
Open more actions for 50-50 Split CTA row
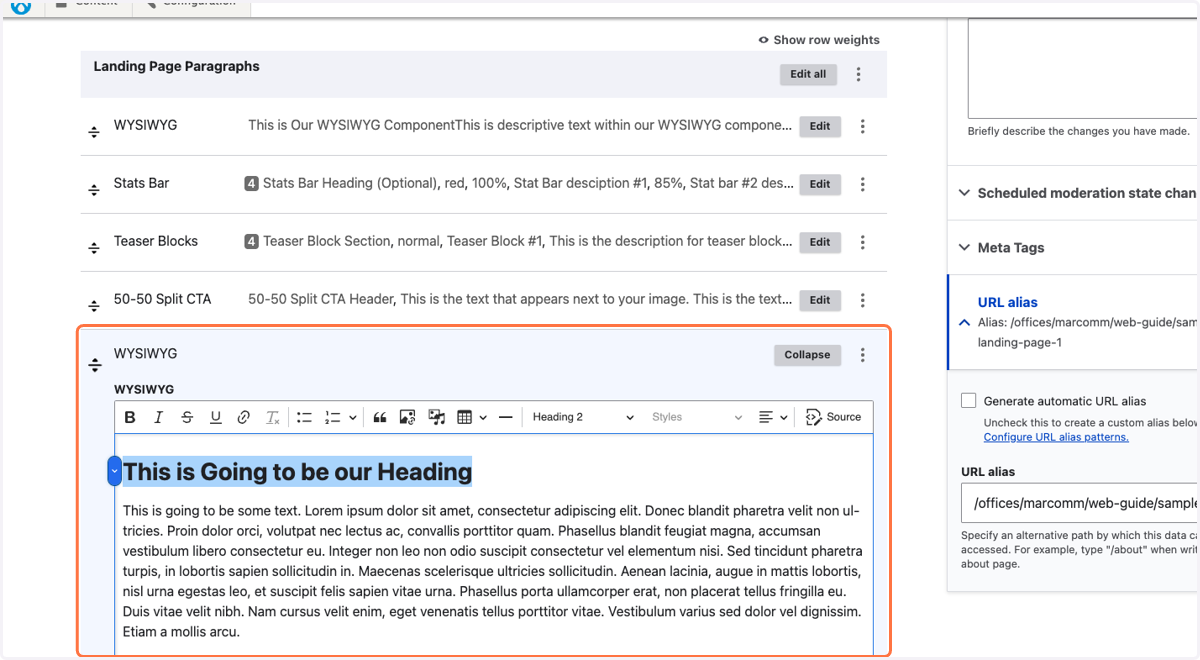coord(863,300)
